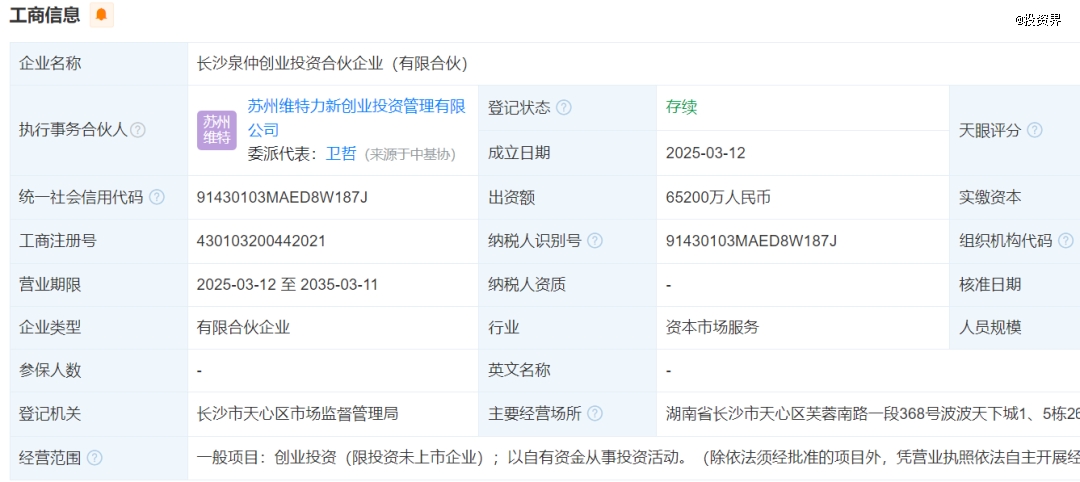Click the help icon next to 主要经营场所
This screenshot has height=482, width=1080.
[x=594, y=414]
